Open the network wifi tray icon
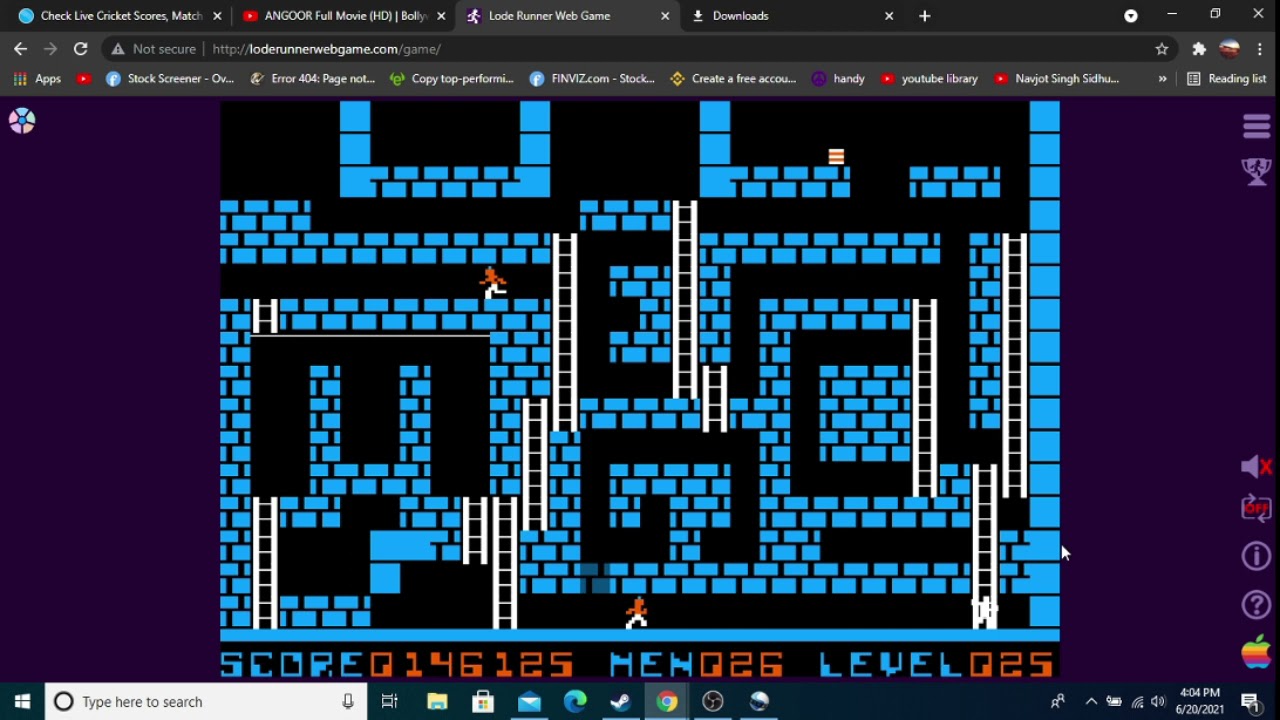 [x=1137, y=702]
